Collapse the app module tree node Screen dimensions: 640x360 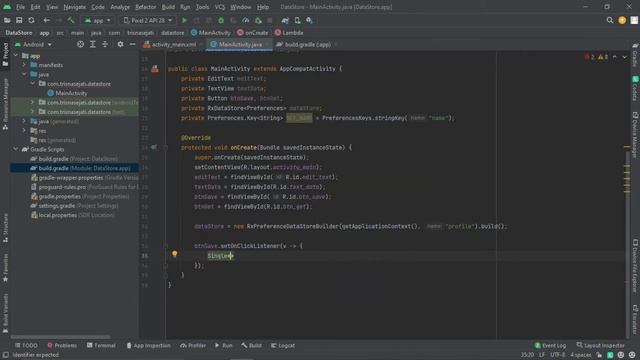click(16, 56)
